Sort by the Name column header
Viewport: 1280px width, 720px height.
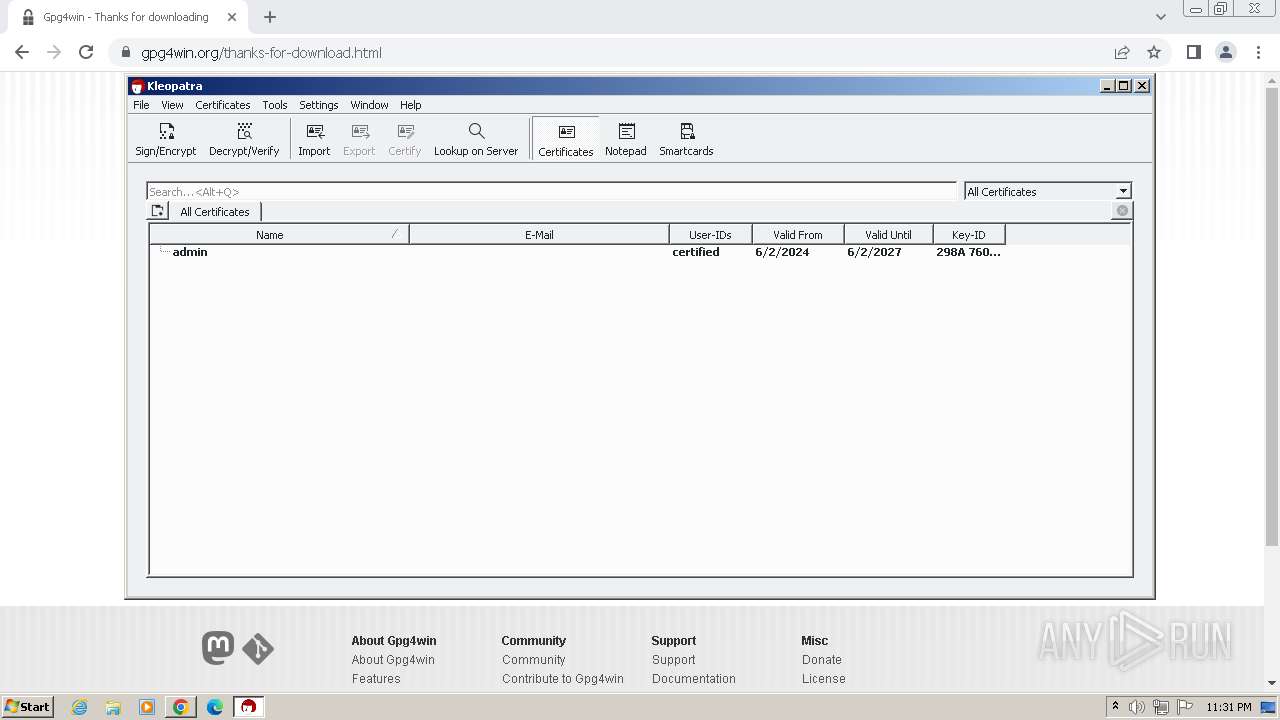coord(279,235)
